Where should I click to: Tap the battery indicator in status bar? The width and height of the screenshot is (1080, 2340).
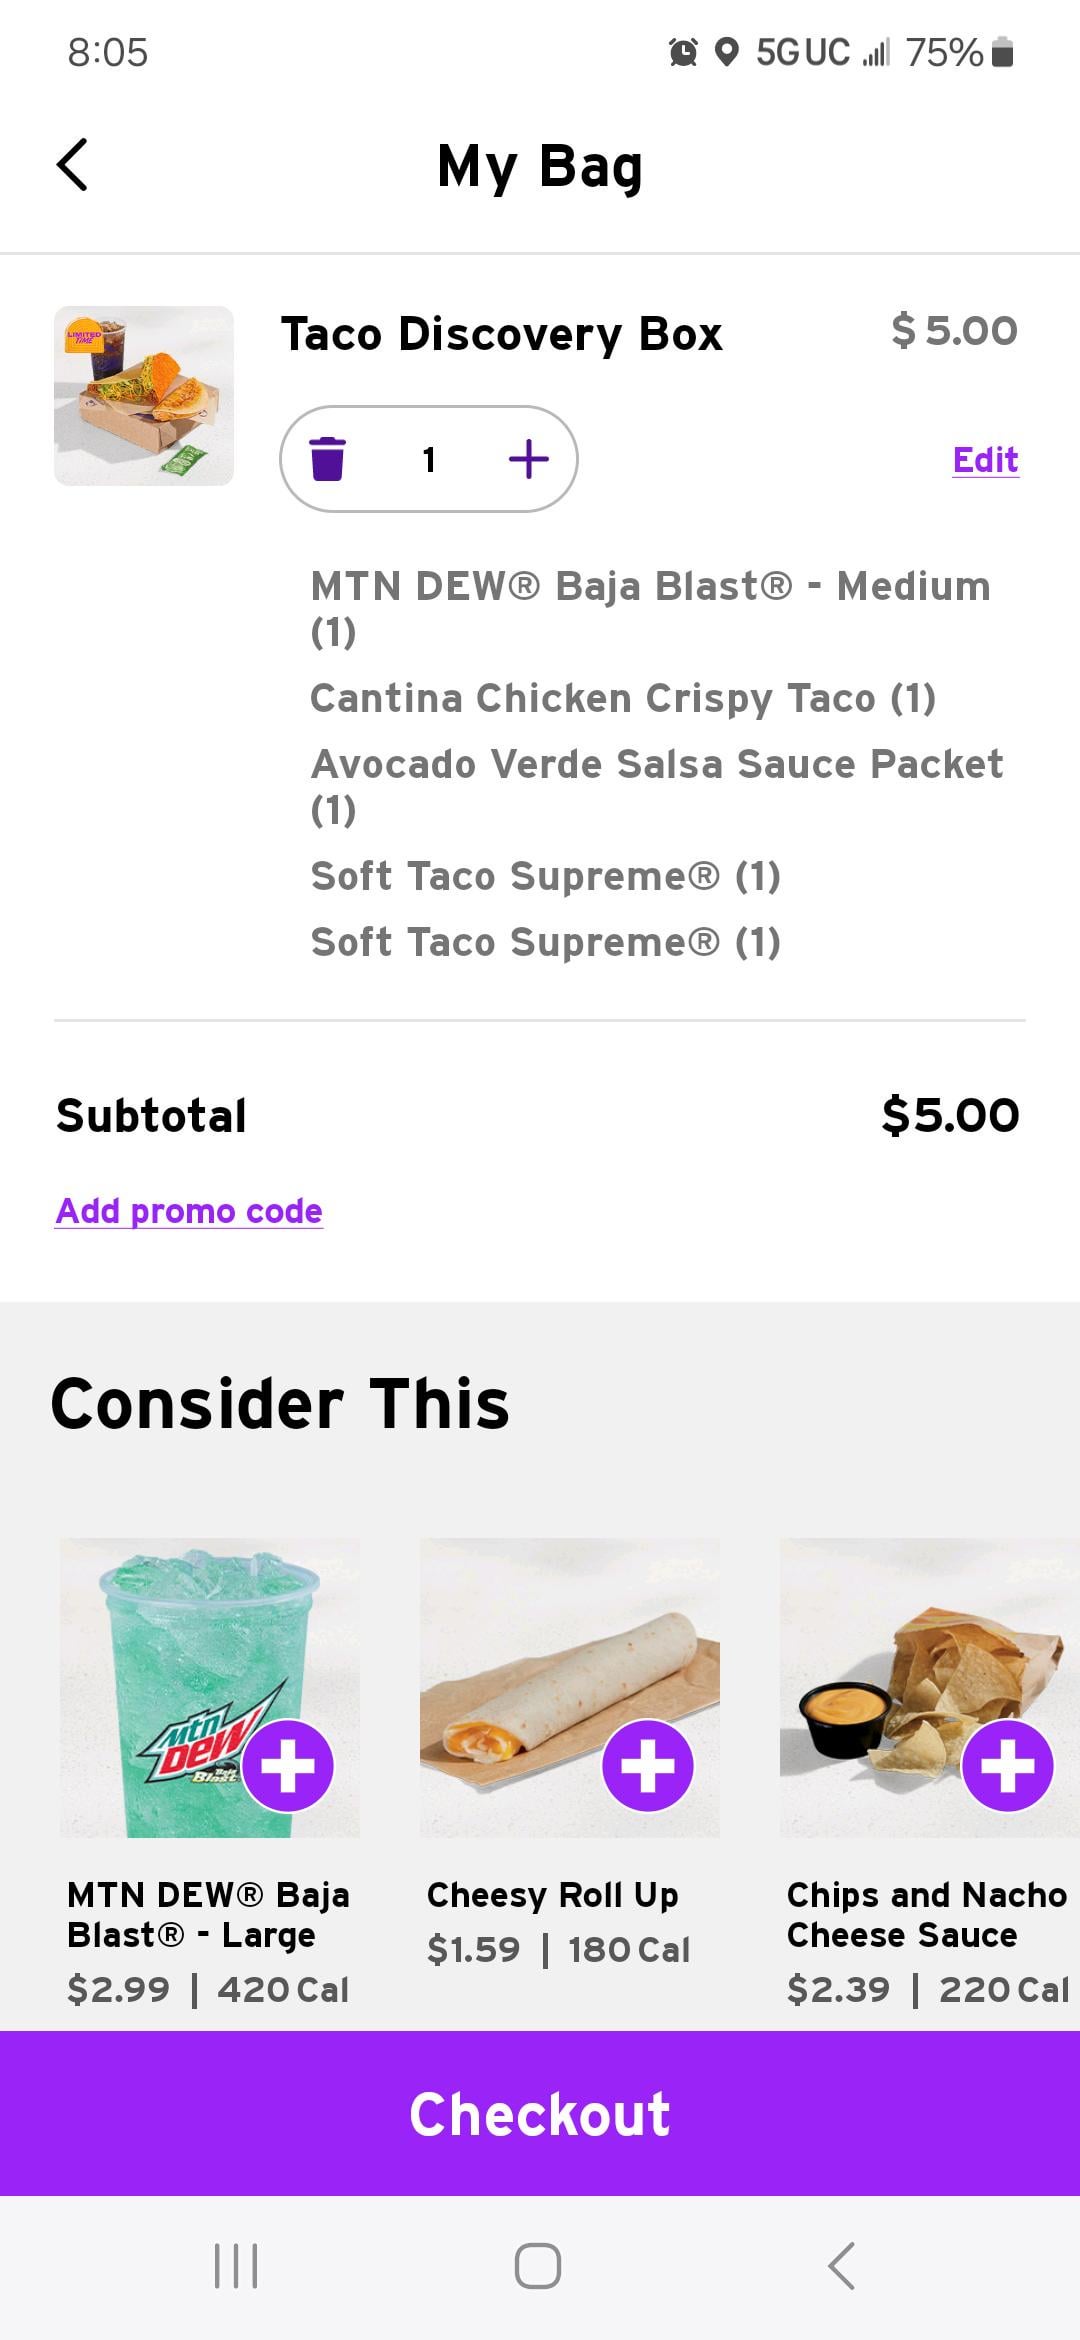1003,52
